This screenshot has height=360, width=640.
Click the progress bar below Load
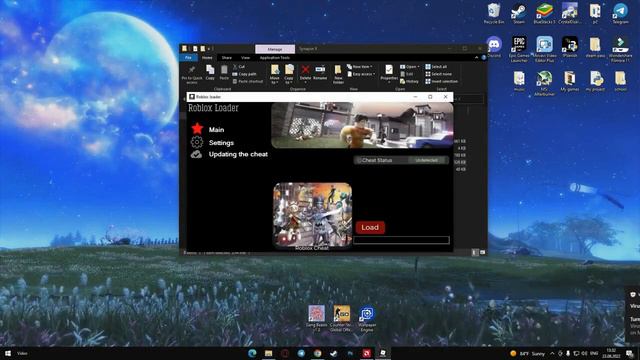[x=402, y=240]
